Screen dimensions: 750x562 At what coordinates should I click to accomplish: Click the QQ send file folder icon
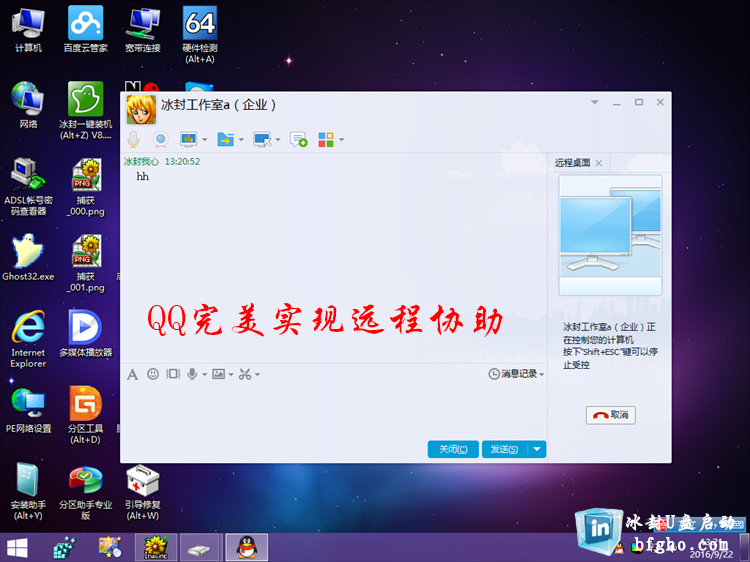[225, 139]
